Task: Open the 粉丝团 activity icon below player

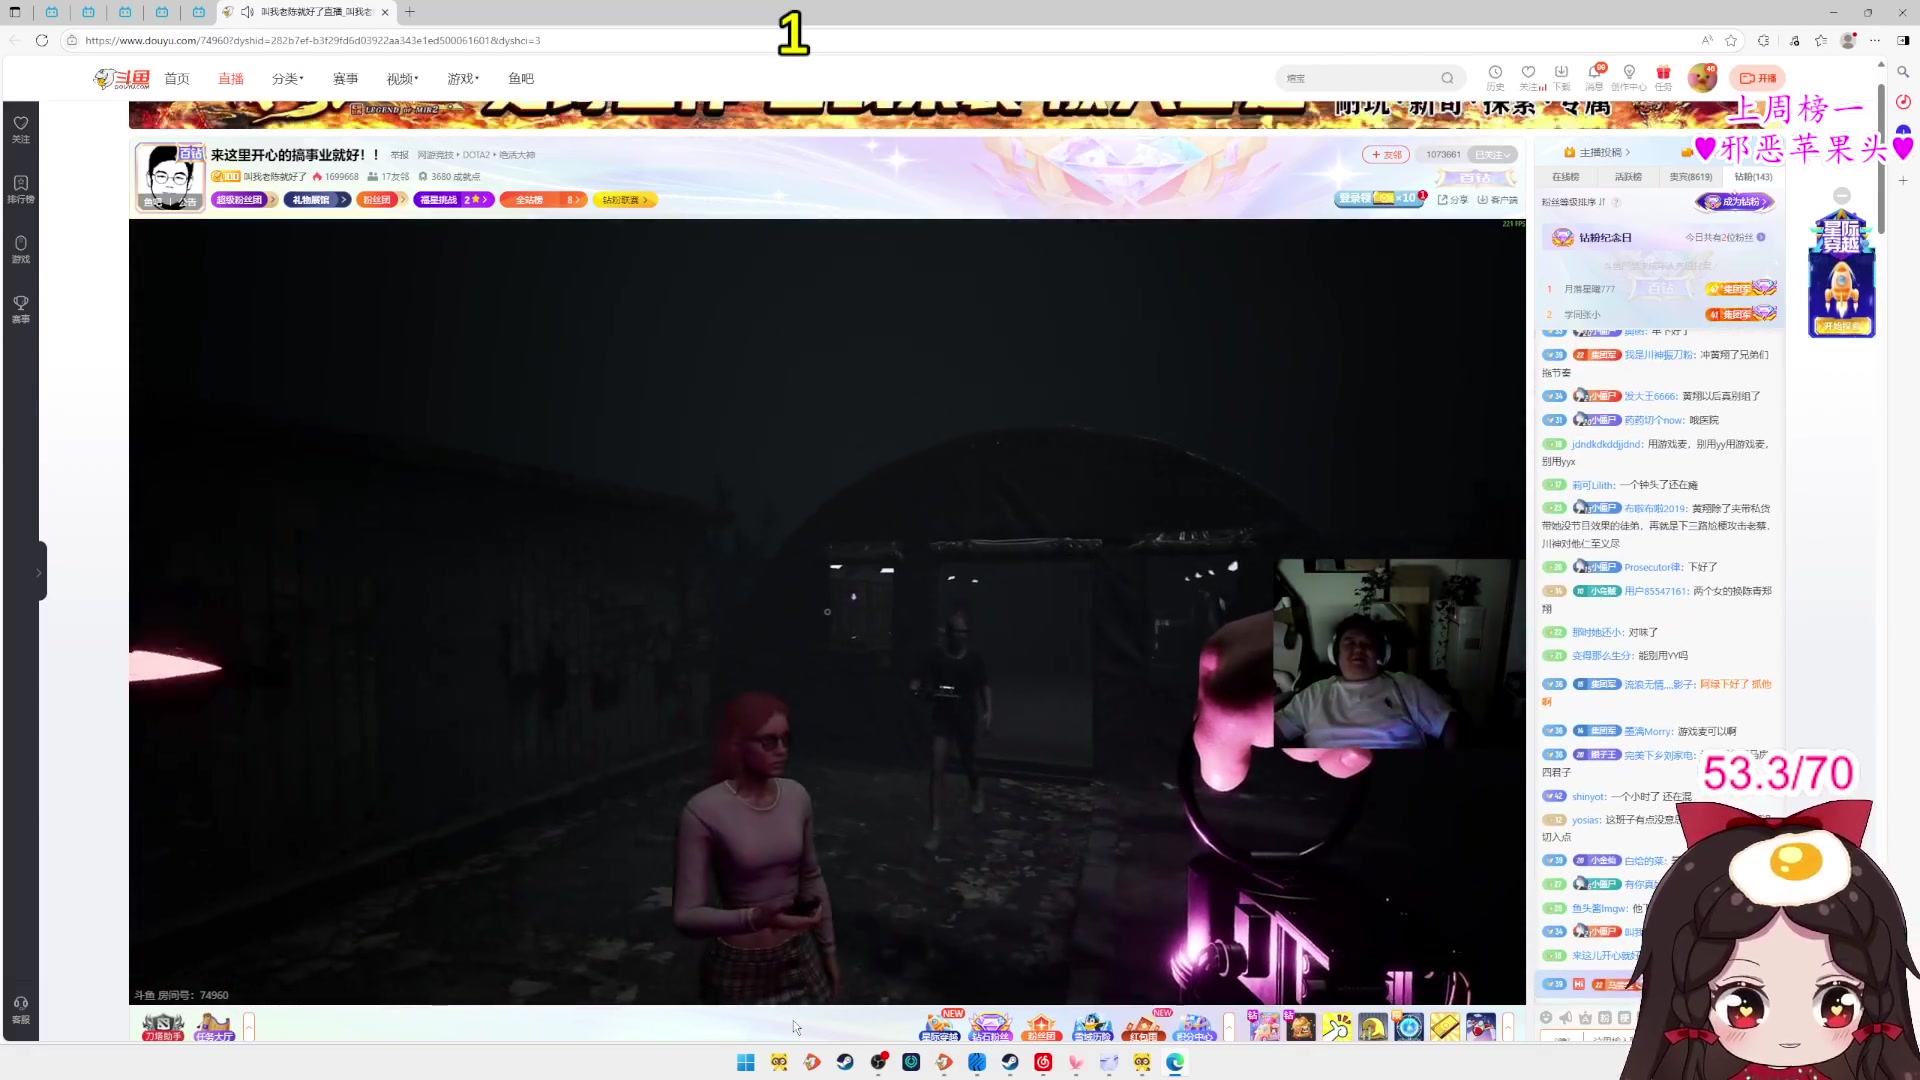Action: pyautogui.click(x=1041, y=1026)
